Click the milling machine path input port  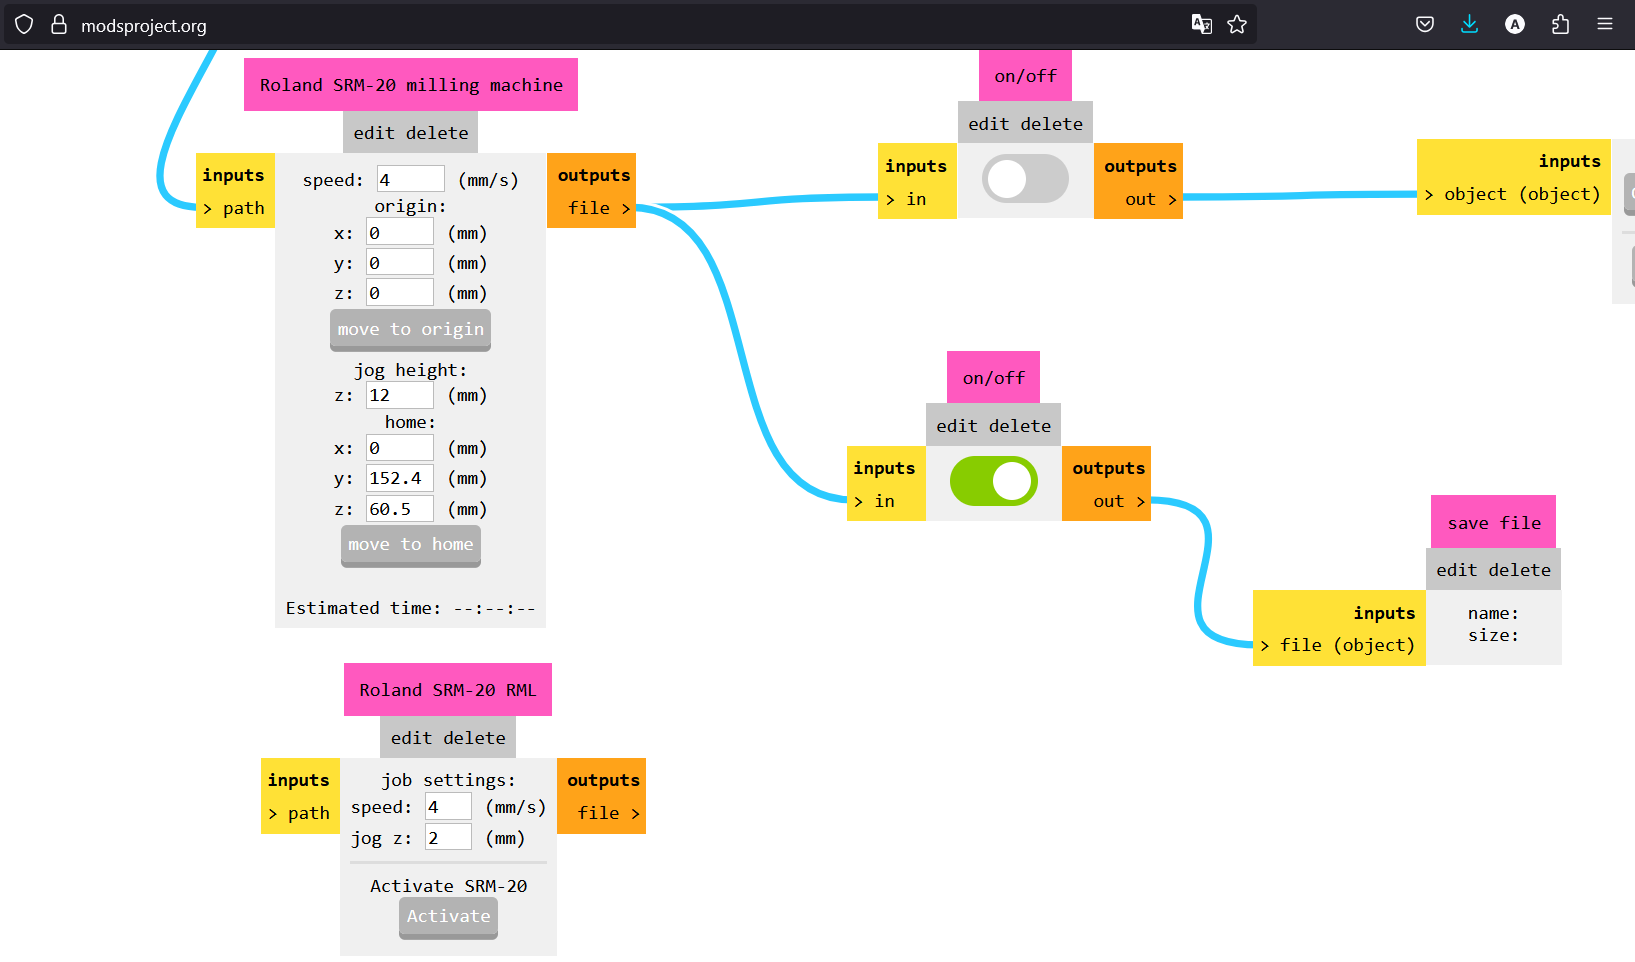(235, 208)
